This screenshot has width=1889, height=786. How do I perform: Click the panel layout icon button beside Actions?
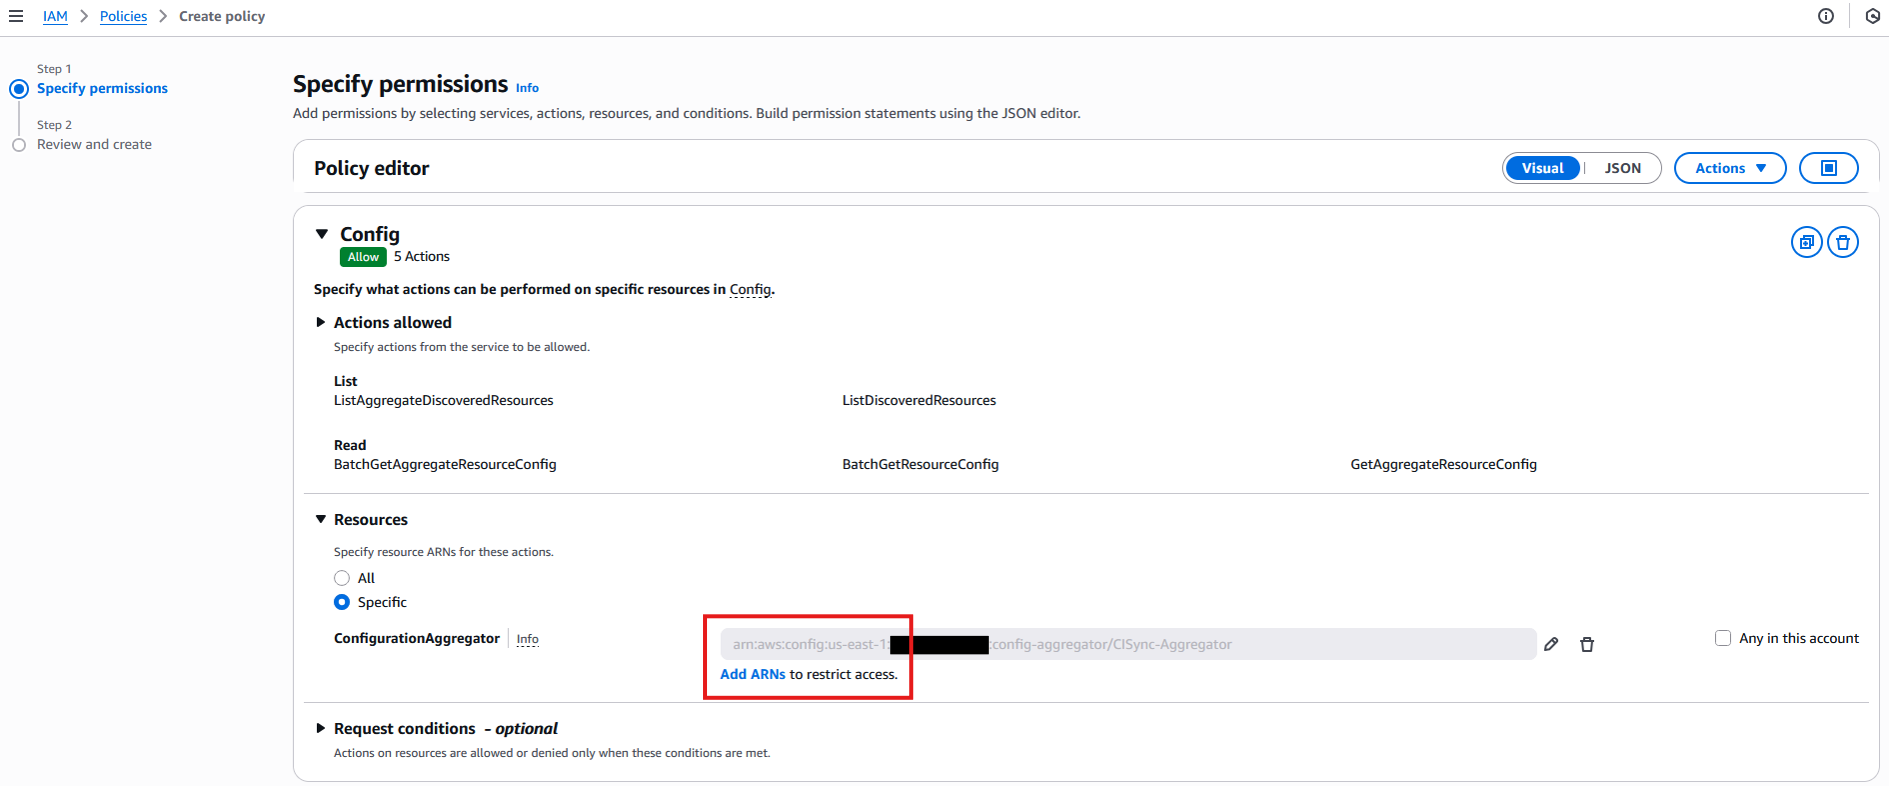[x=1828, y=168]
